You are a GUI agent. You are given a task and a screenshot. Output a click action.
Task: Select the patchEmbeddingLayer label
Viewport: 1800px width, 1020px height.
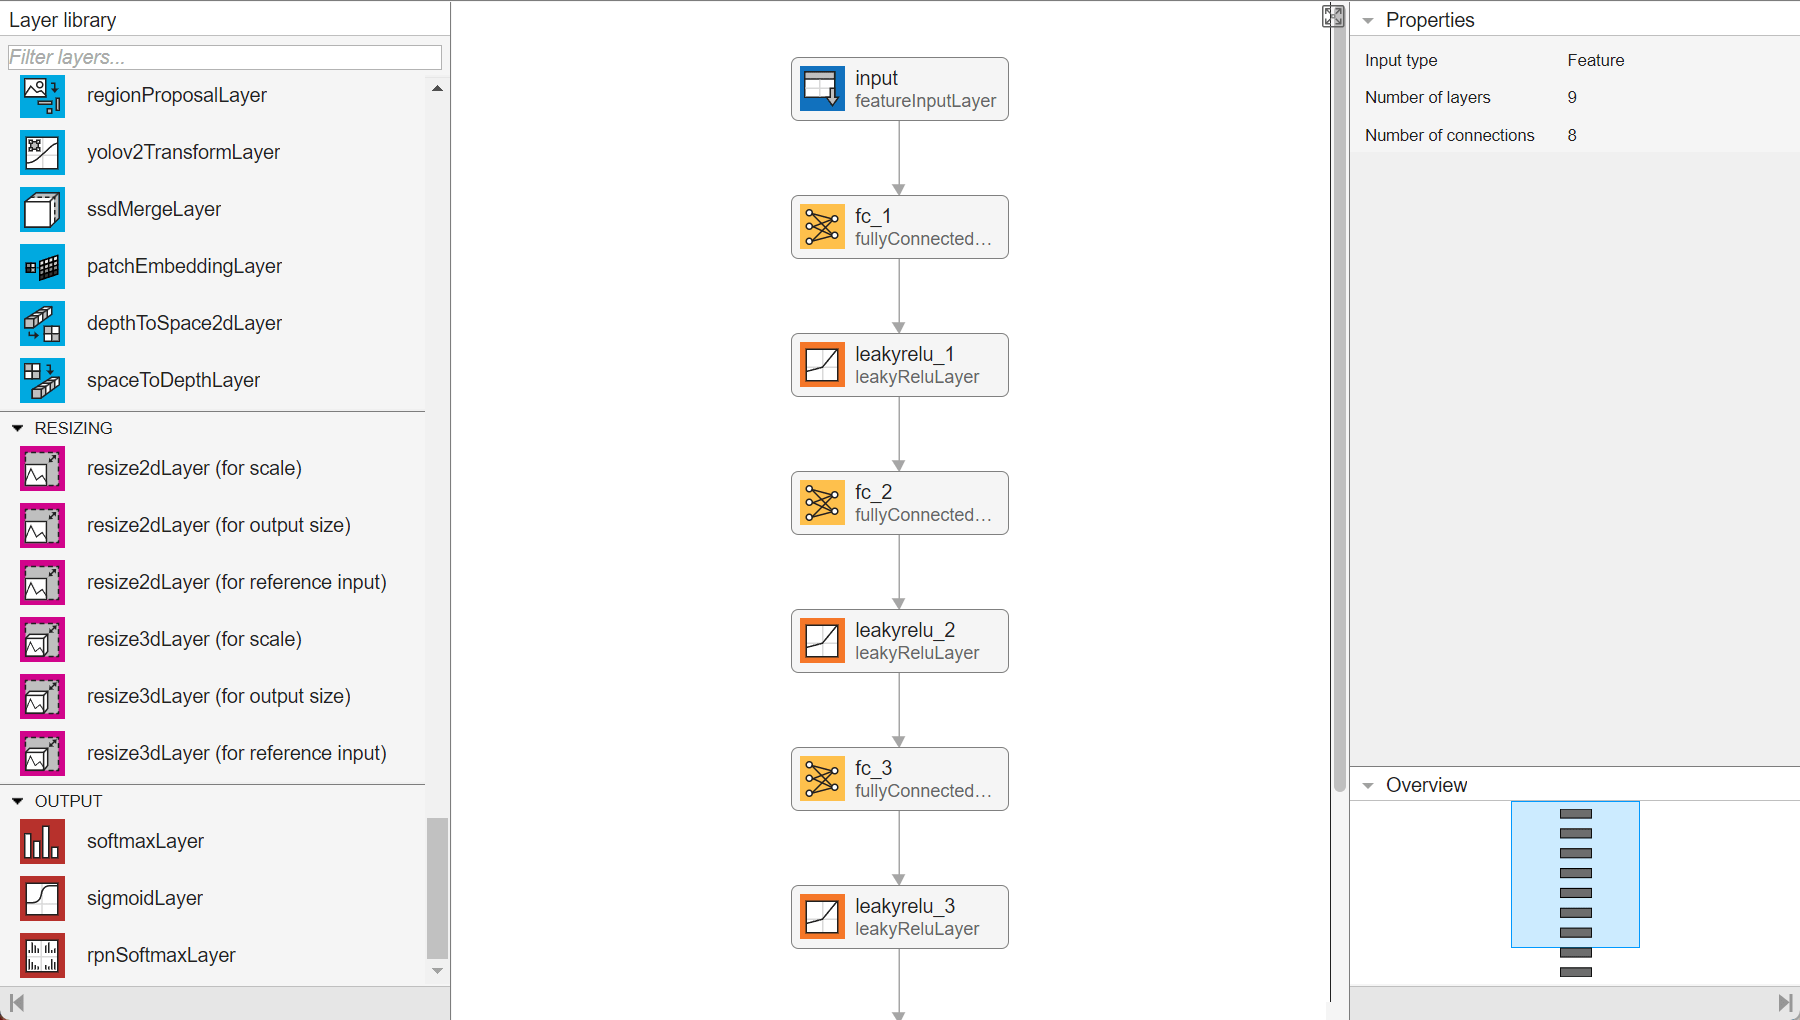coord(184,266)
